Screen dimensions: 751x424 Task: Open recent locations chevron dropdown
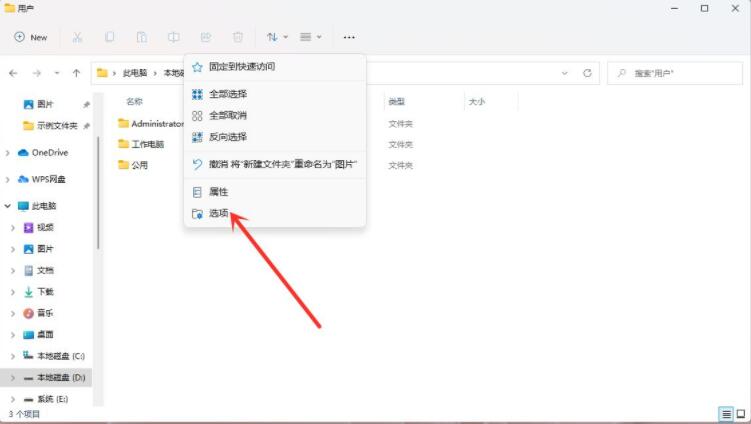[x=57, y=73]
